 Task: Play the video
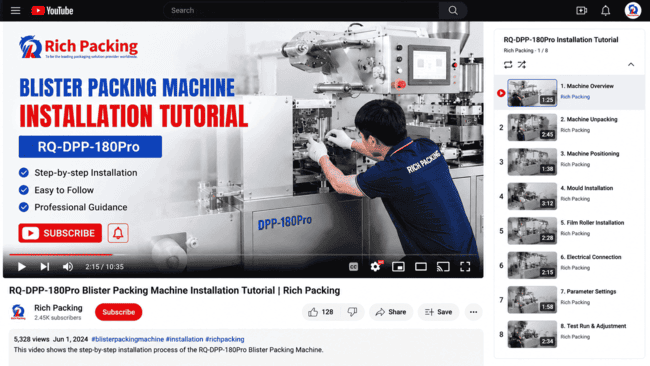tap(22, 267)
